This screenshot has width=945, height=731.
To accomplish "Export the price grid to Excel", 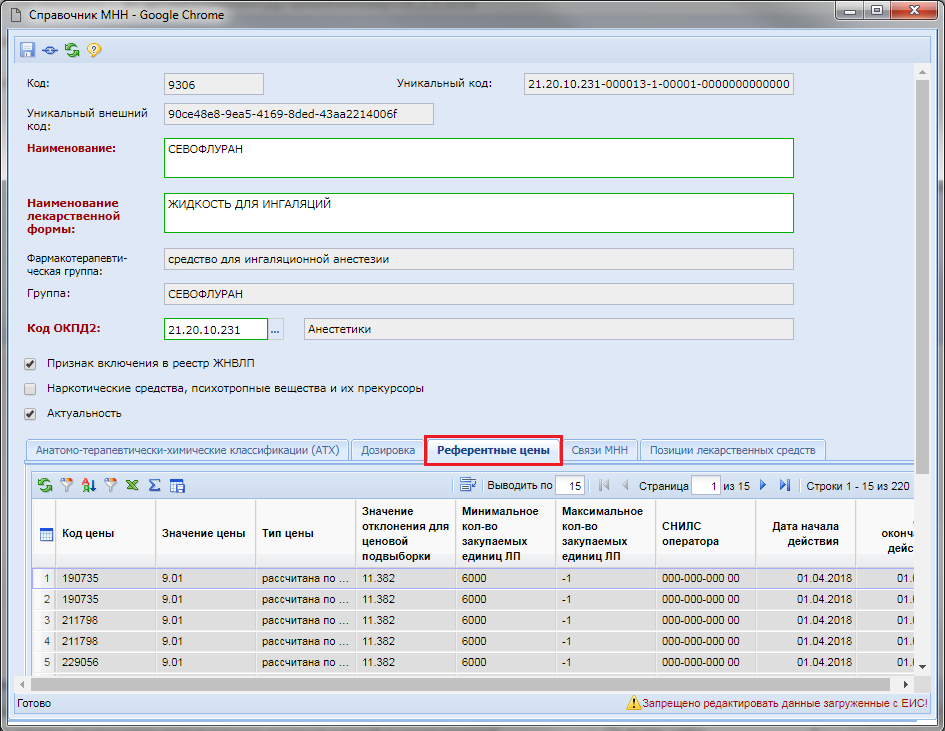I will 132,485.
